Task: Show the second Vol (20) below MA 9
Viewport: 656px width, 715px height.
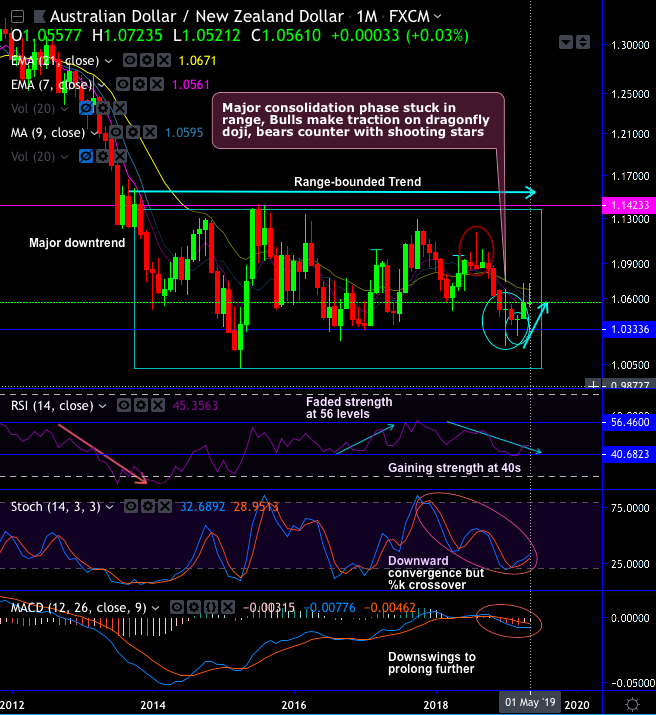Action: point(86,156)
